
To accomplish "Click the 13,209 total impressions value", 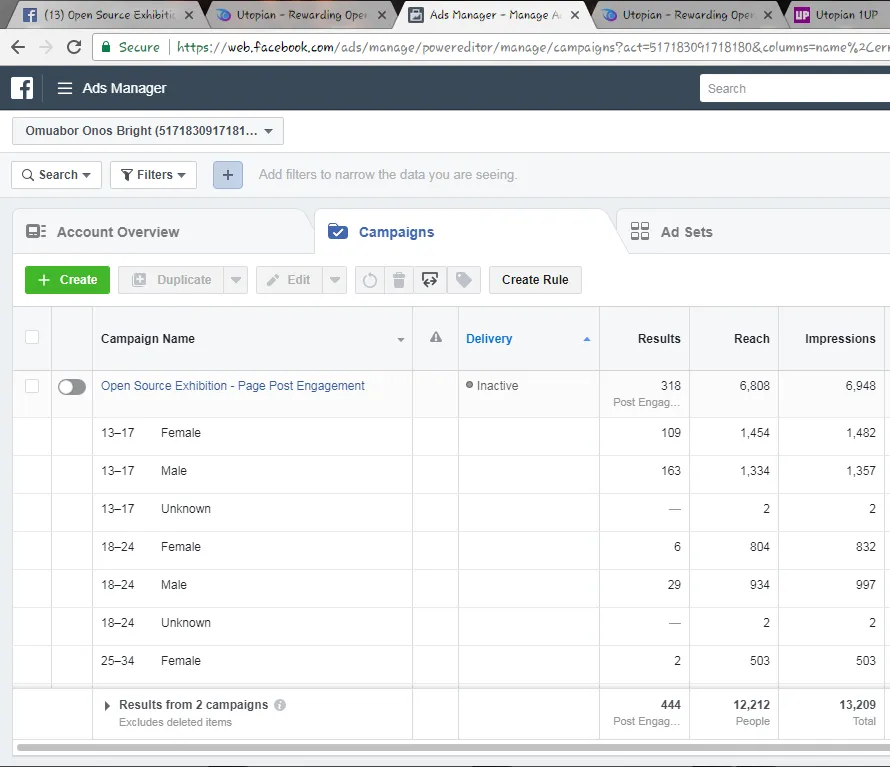I will (857, 705).
